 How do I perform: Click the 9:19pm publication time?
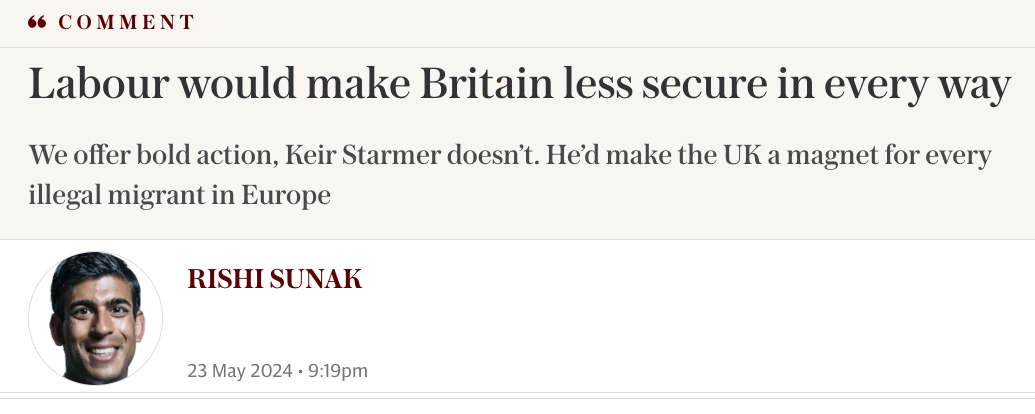[x=338, y=371]
